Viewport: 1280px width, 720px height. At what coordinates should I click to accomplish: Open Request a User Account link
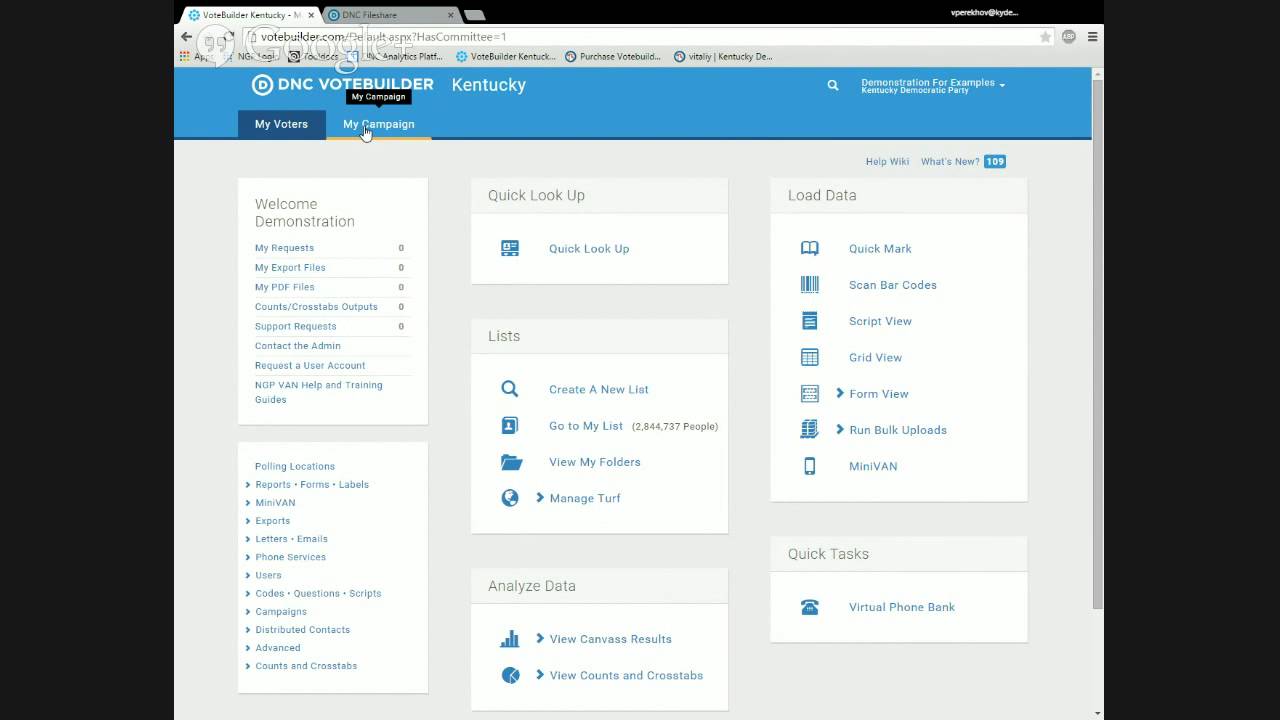310,366
